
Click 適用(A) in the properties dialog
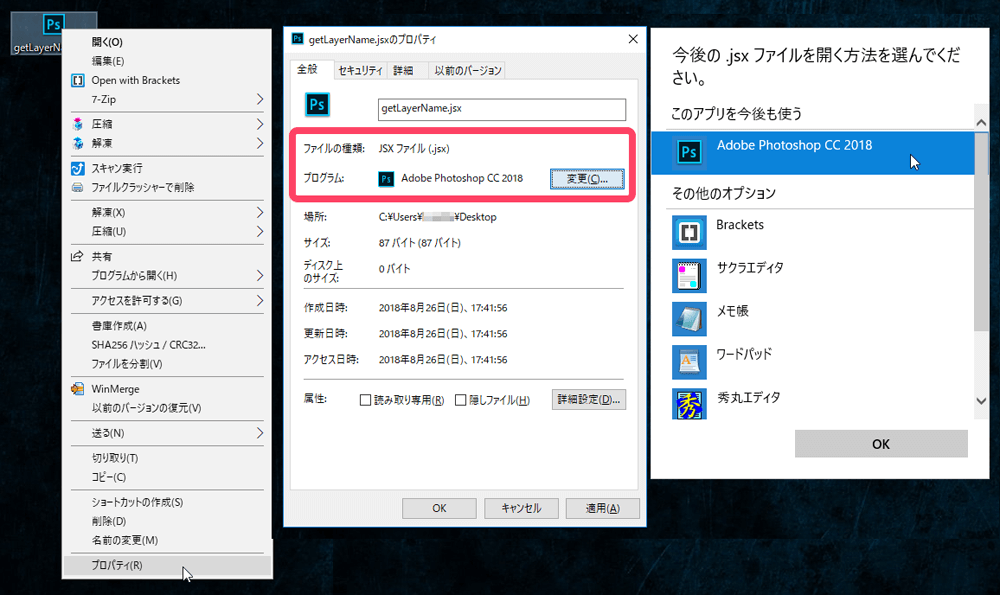point(602,508)
